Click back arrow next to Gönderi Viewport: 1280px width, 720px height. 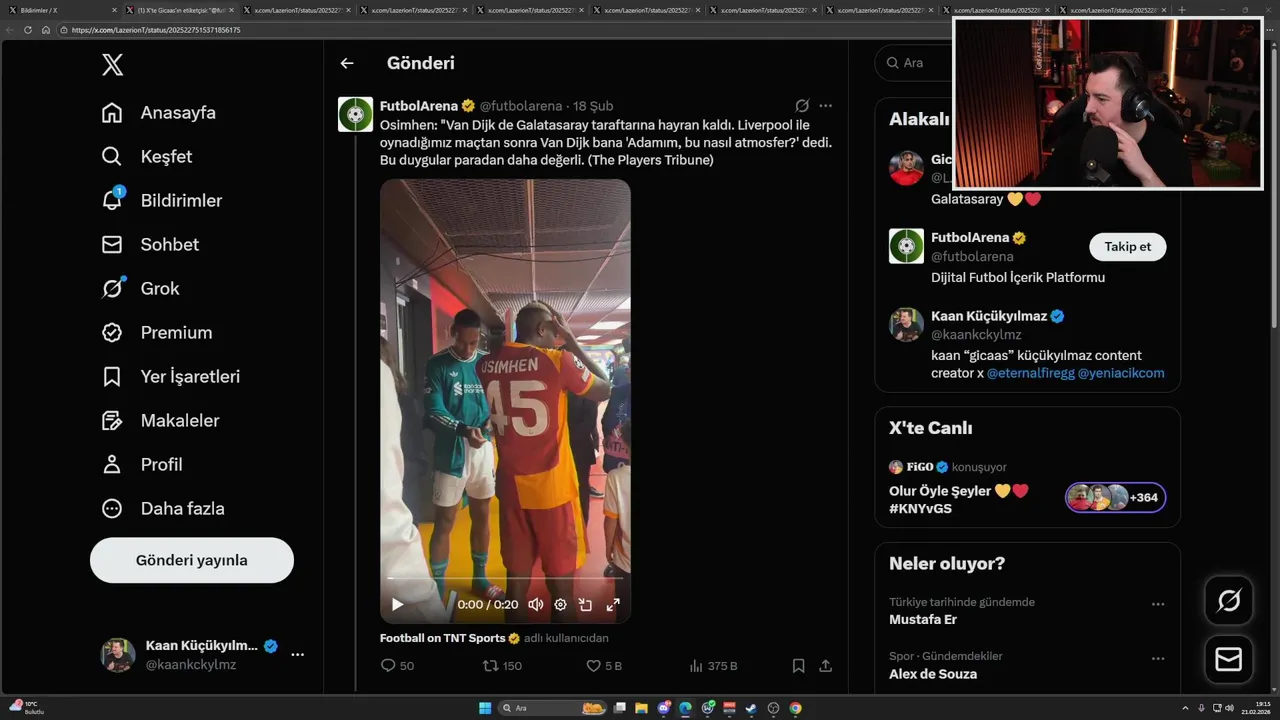click(x=347, y=63)
